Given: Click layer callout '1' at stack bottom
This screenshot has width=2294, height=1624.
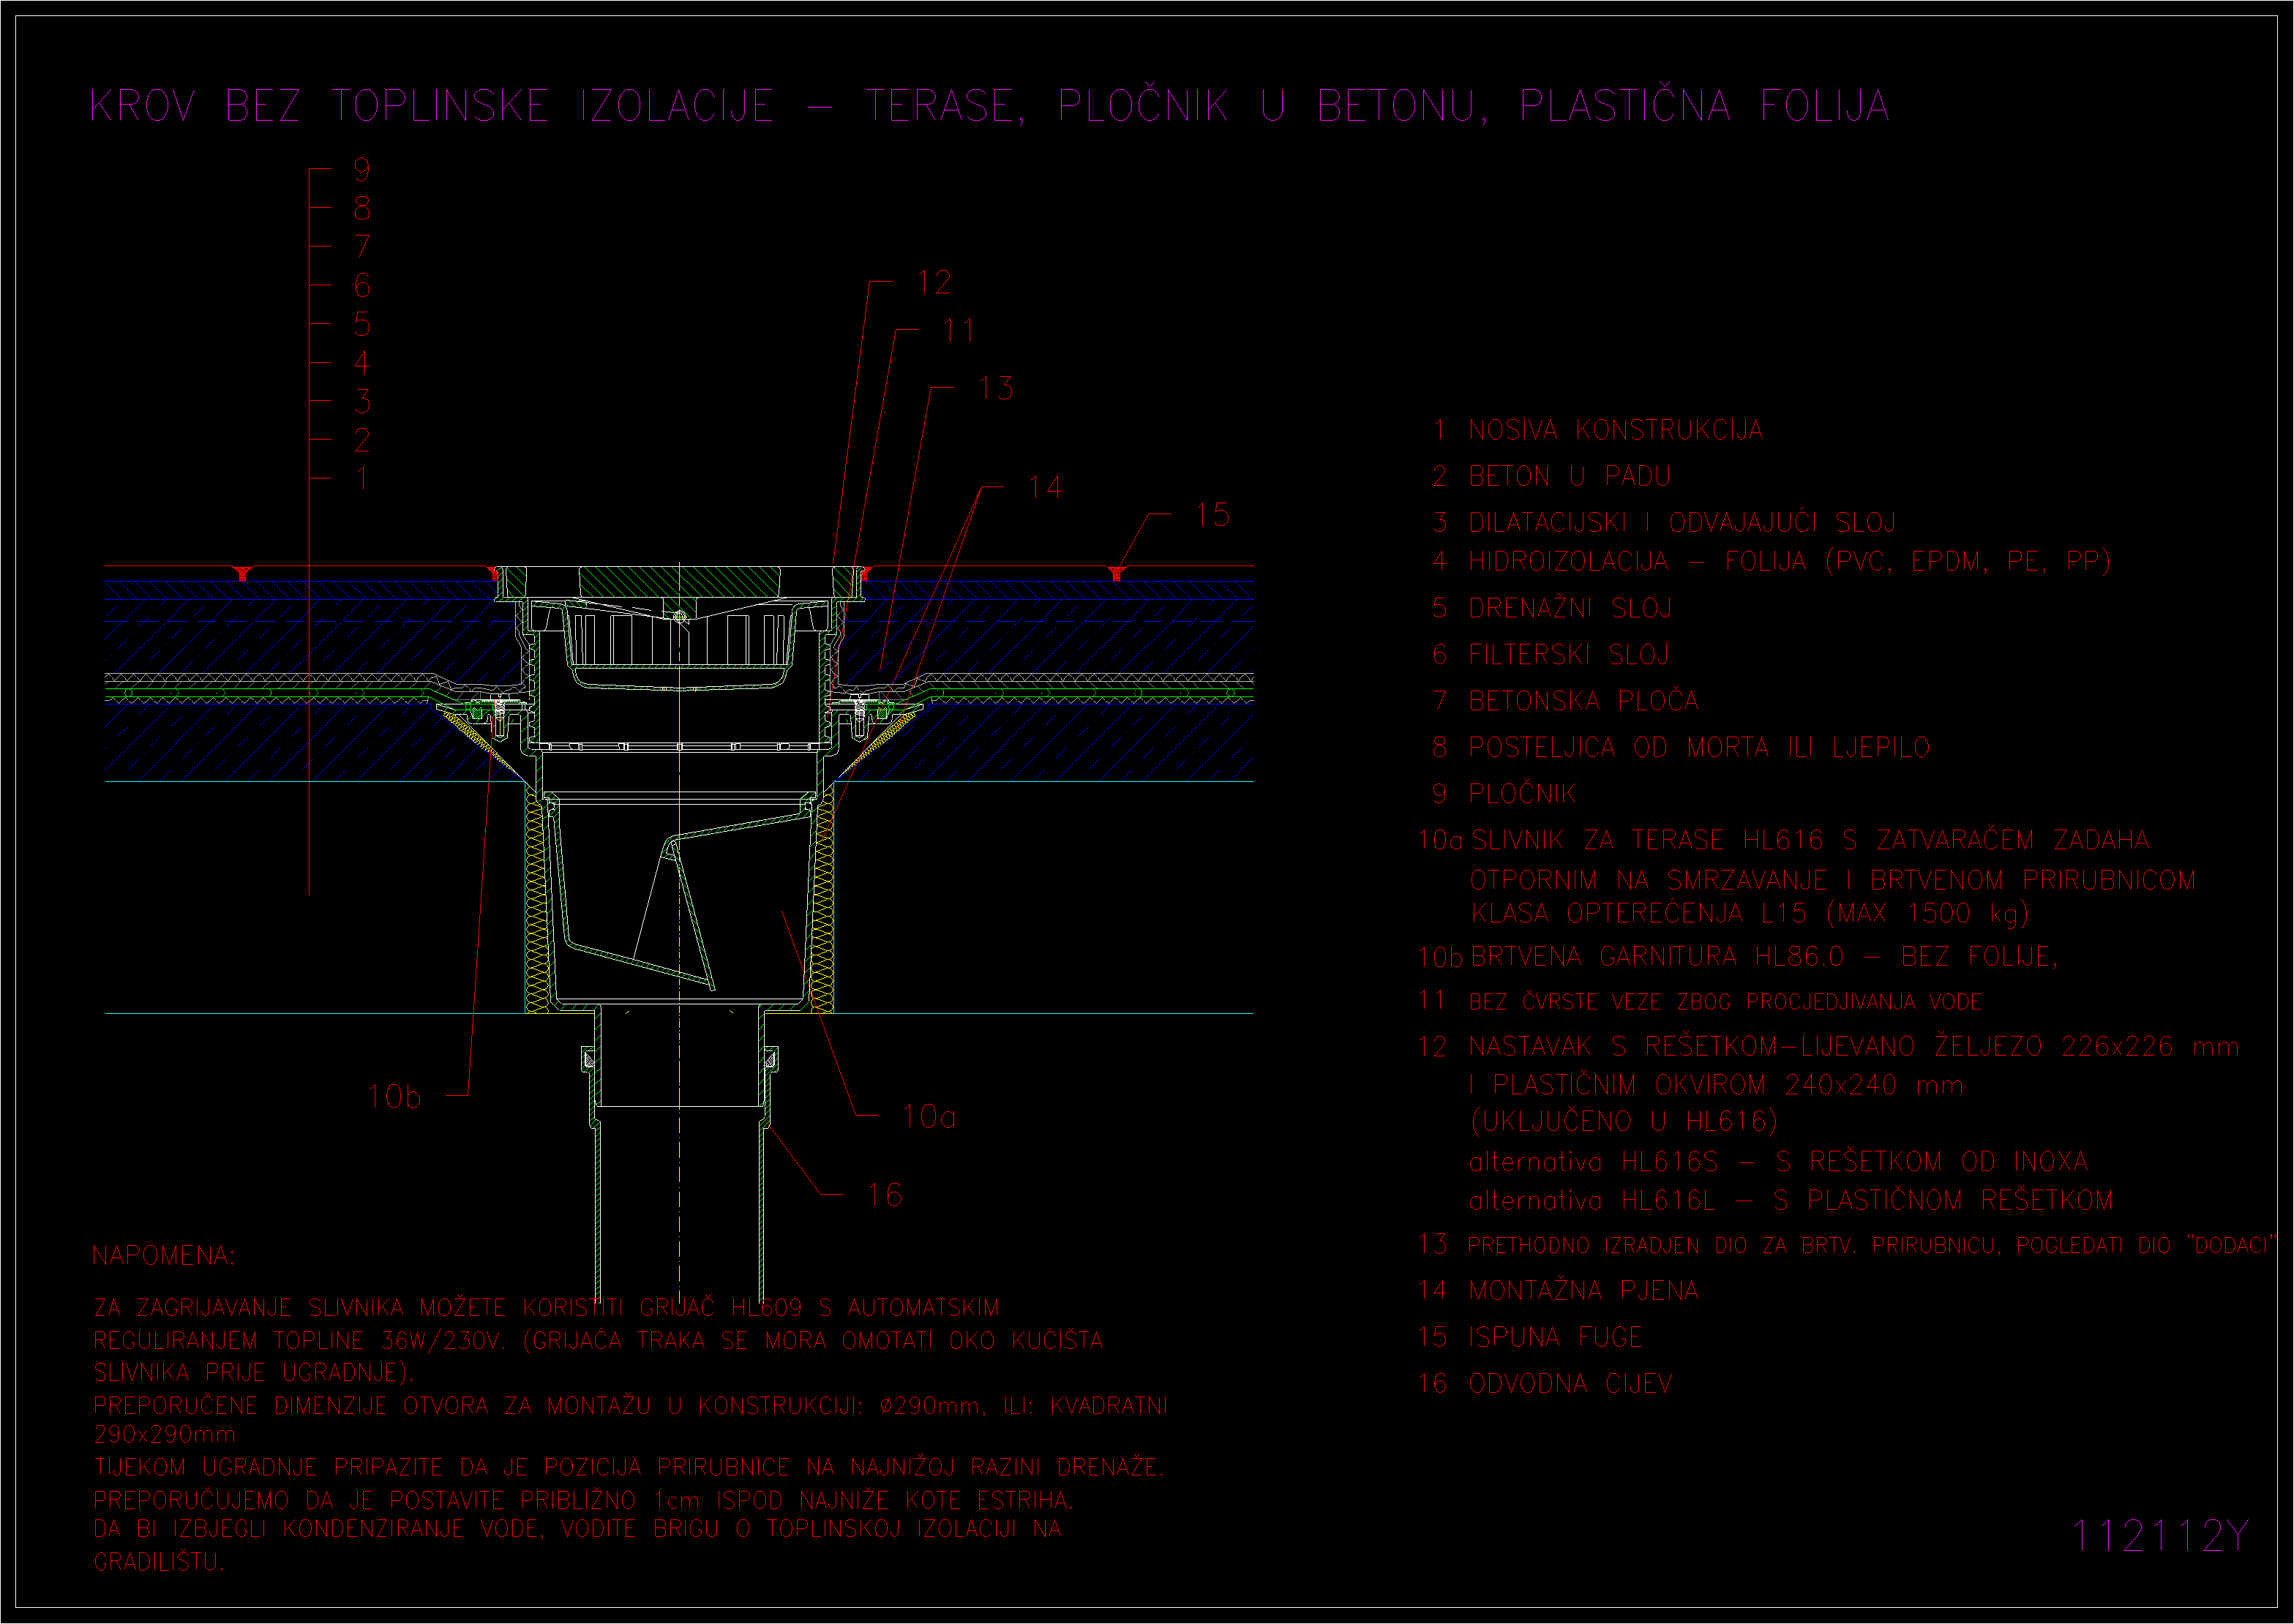Looking at the screenshot, I should tap(362, 478).
